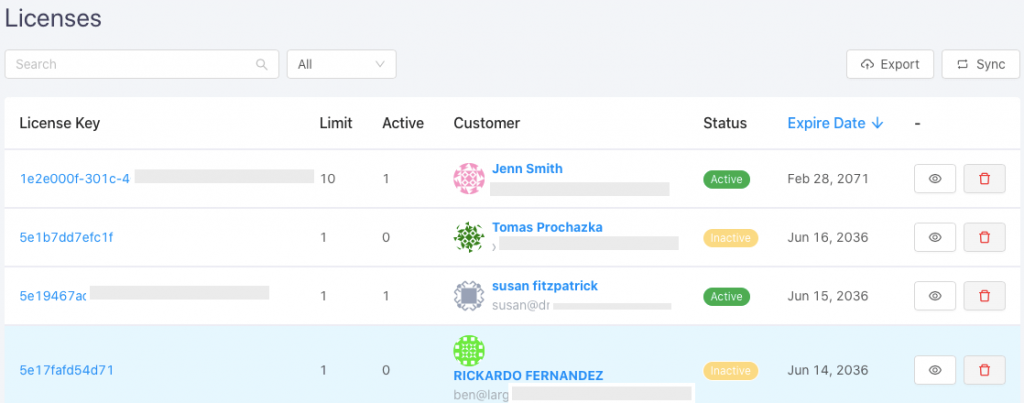Open customer Jenn Smith
The width and height of the screenshot is (1024, 403).
[527, 169]
